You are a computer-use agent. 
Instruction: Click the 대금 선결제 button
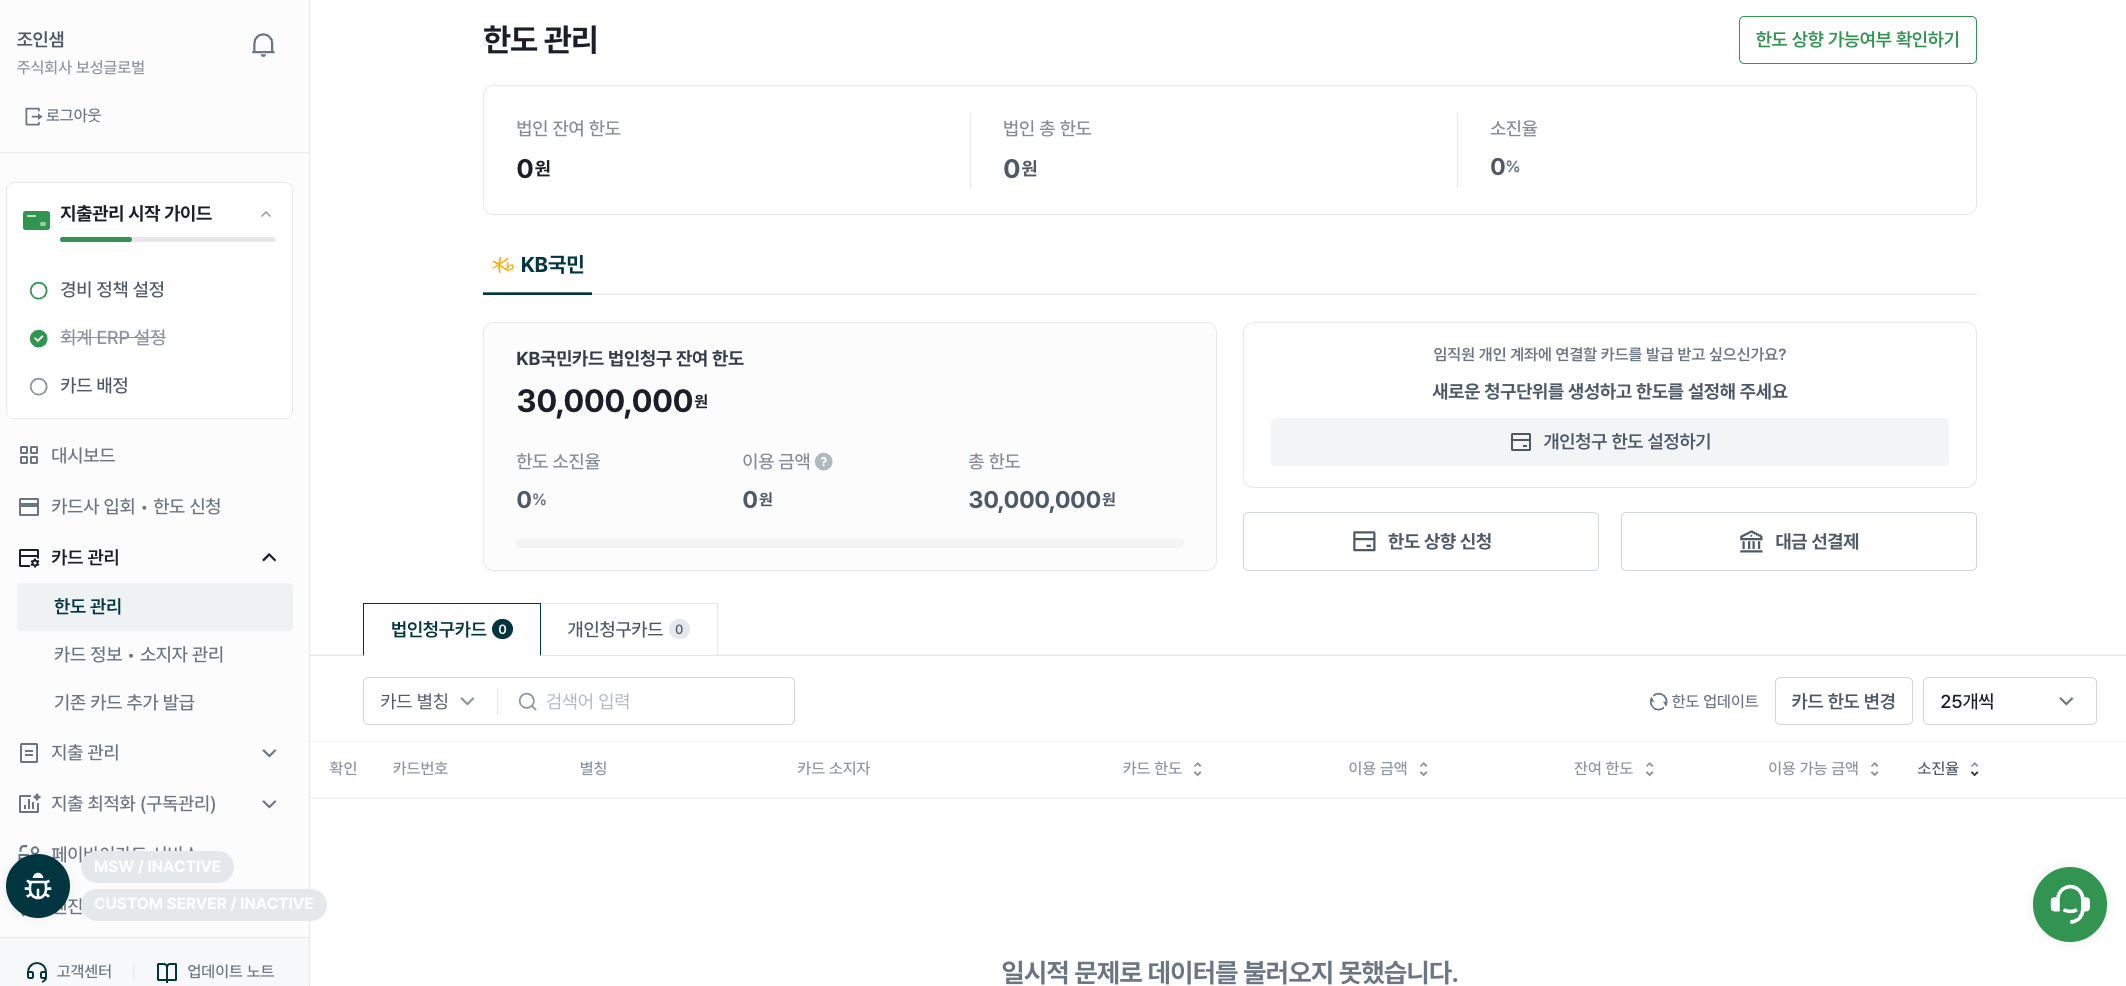[x=1798, y=541]
